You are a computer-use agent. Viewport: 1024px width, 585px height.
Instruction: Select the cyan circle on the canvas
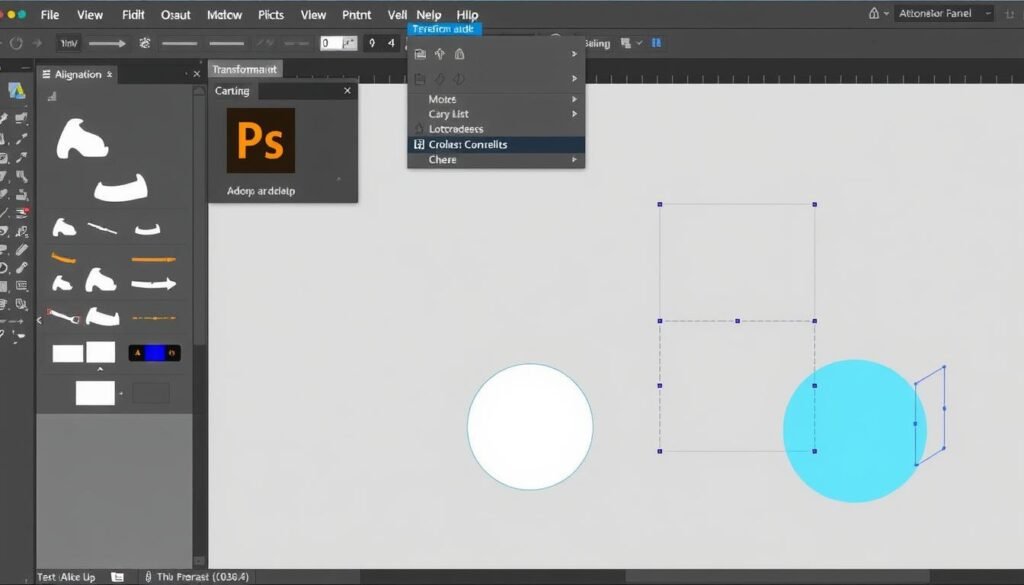coord(854,431)
